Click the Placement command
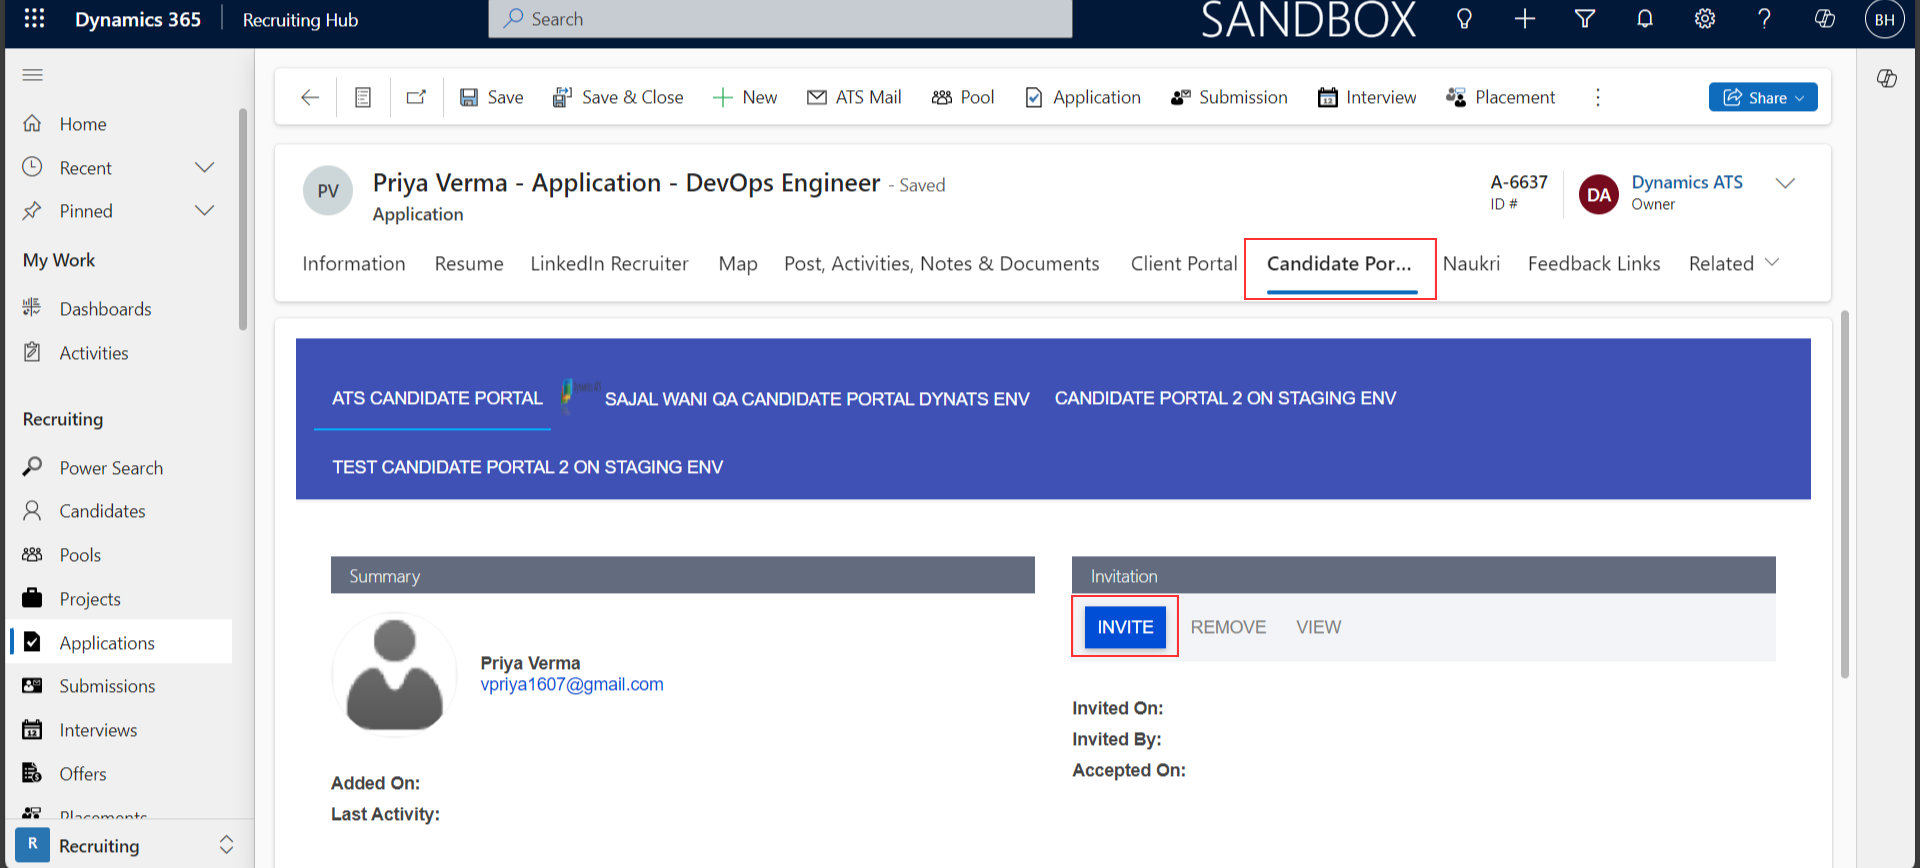The width and height of the screenshot is (1920, 868). 1500,97
